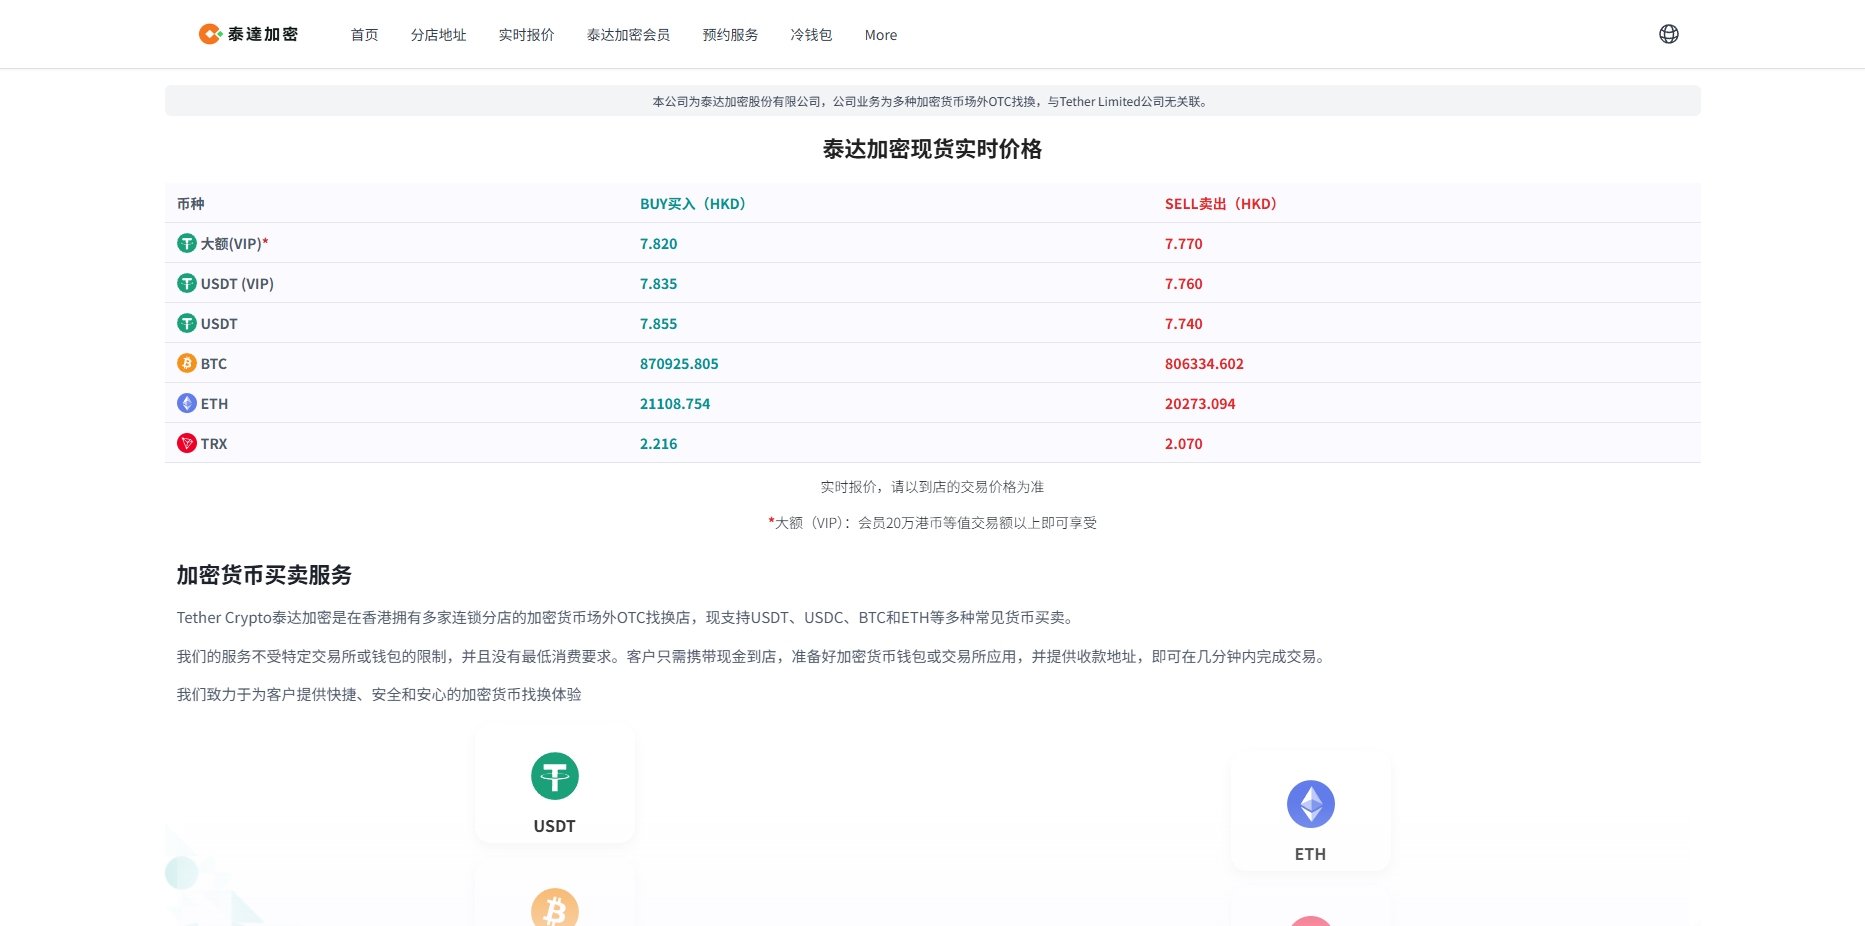This screenshot has height=926, width=1865.
Task: Click the TRON icon in the TRX row
Action: click(187, 443)
